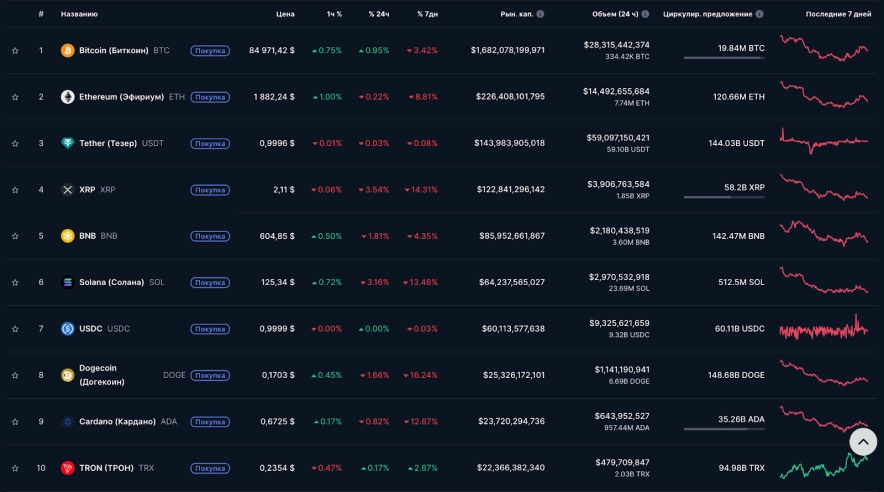
Task: Sort by the % 24ч column header
Action: tap(378, 14)
